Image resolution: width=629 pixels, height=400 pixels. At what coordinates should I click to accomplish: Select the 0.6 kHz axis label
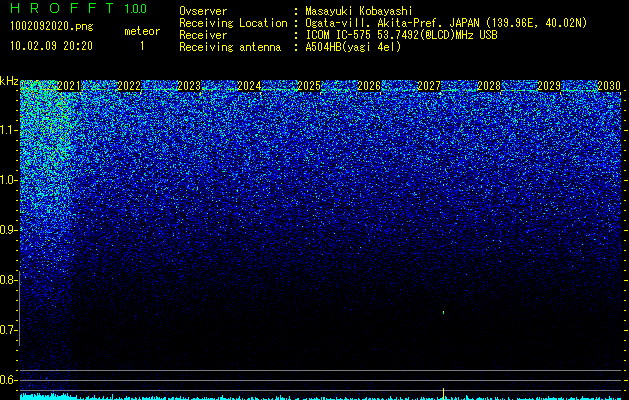tap(9, 380)
